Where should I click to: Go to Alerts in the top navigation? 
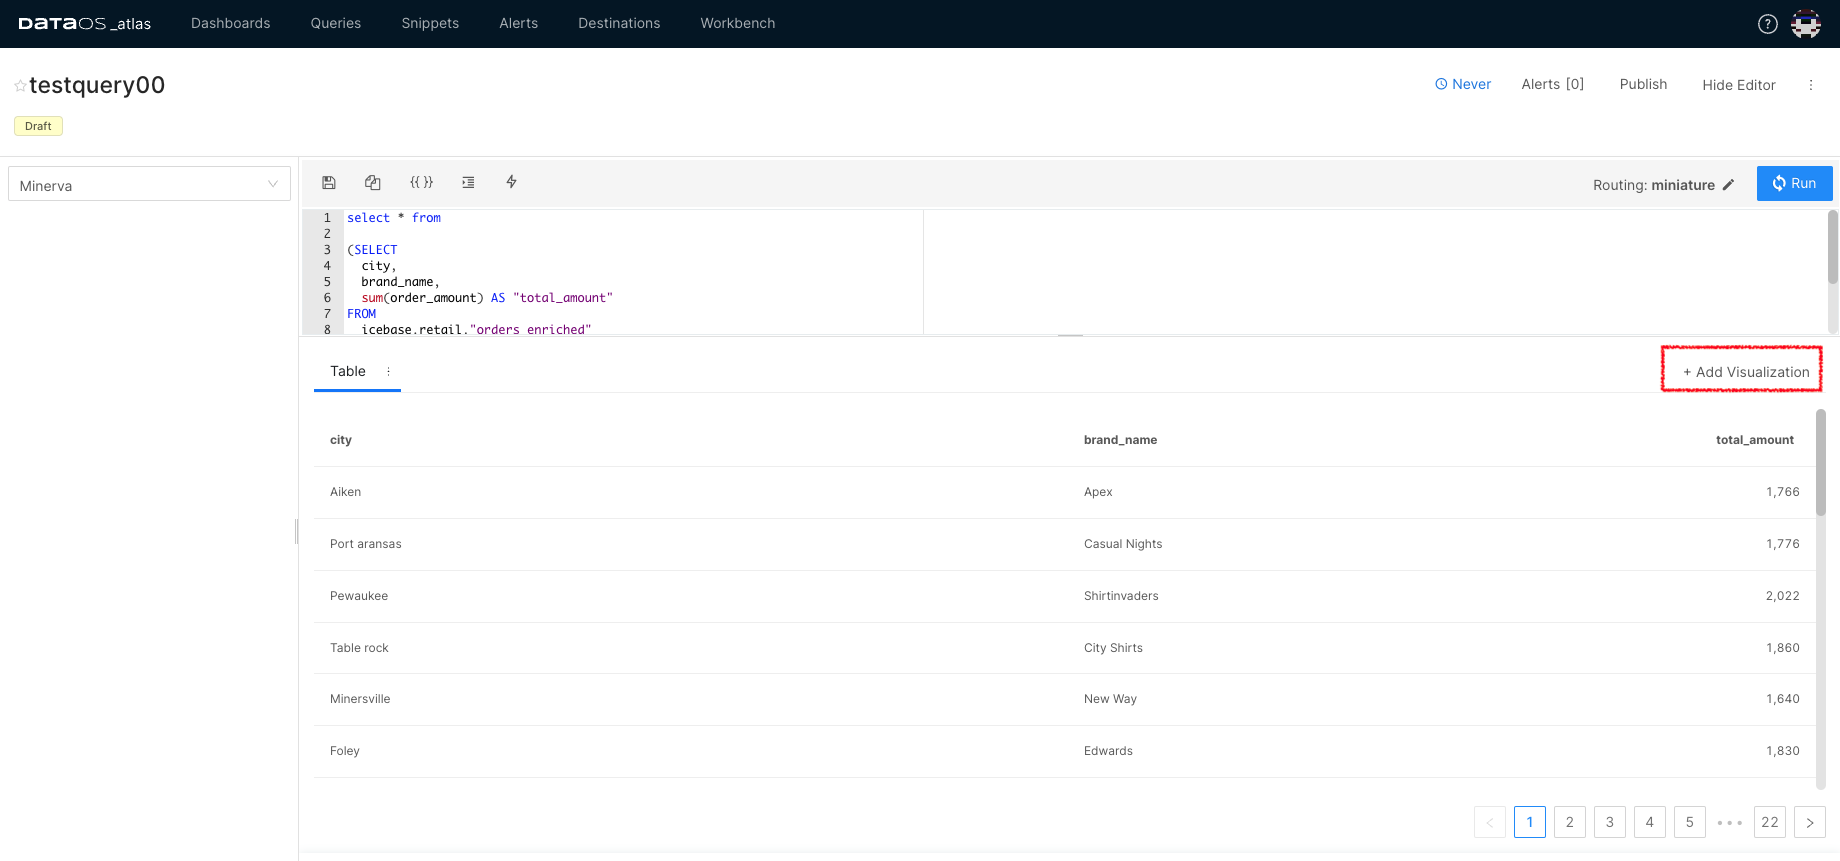(519, 23)
